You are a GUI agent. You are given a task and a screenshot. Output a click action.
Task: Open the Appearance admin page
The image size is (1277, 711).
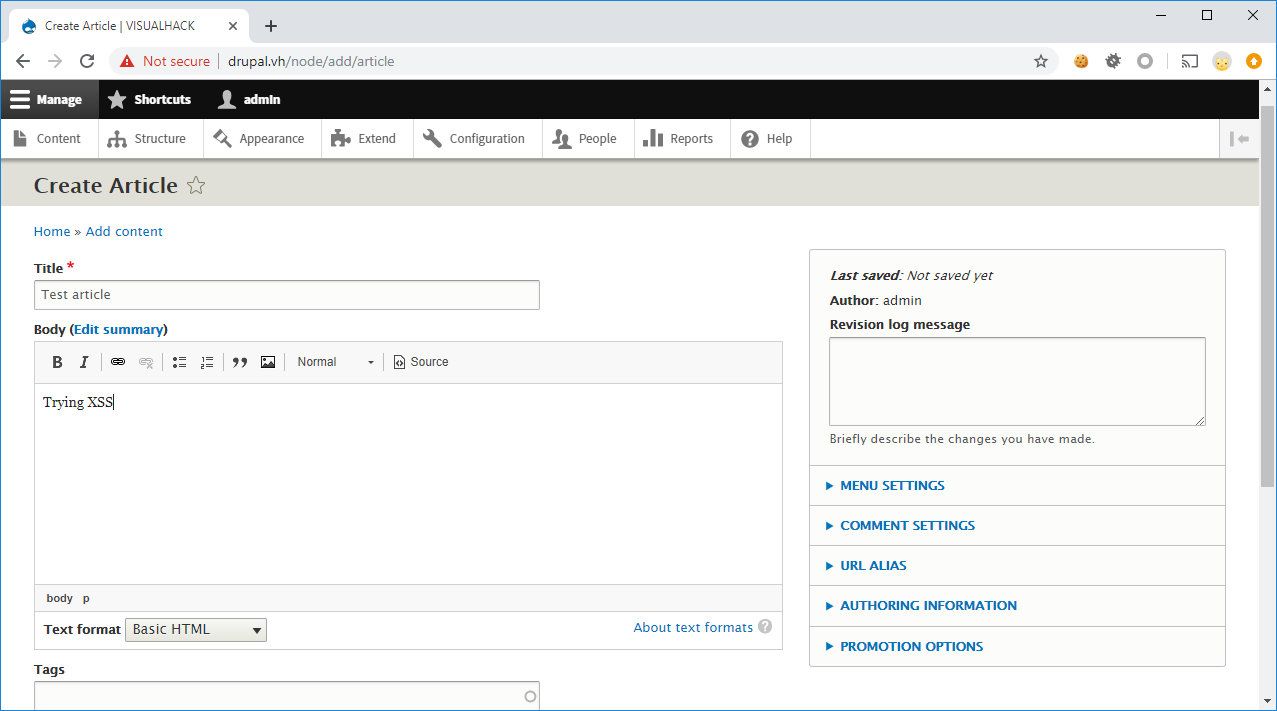tap(262, 139)
